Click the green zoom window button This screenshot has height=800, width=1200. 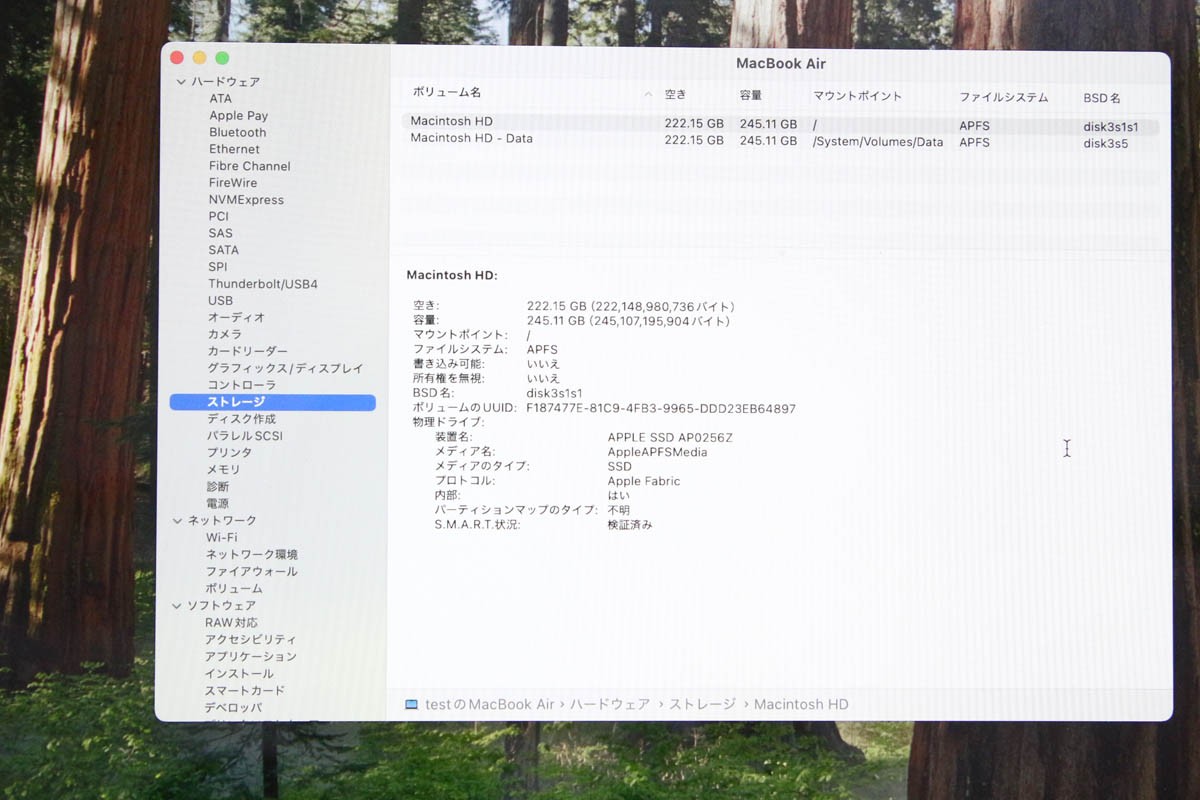(222, 58)
